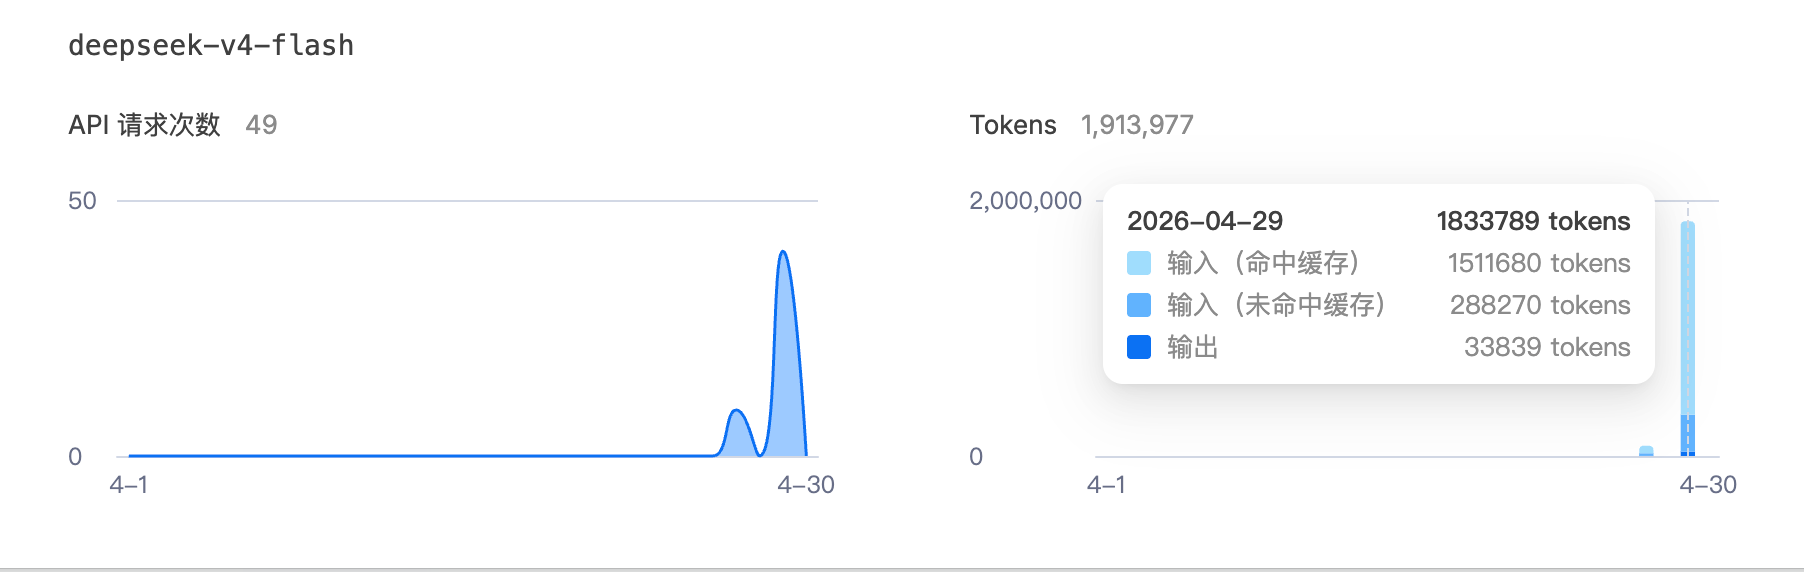Click the 1511680 tokens value
The width and height of the screenshot is (1804, 572).
pyautogui.click(x=1539, y=263)
